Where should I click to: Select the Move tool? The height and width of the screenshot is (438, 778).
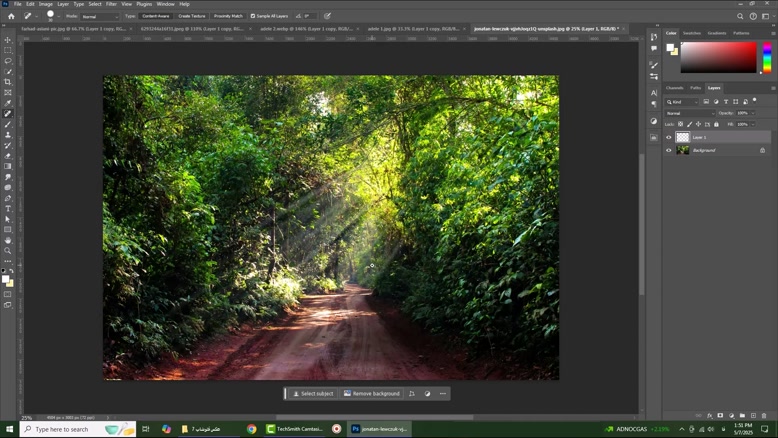(7, 40)
